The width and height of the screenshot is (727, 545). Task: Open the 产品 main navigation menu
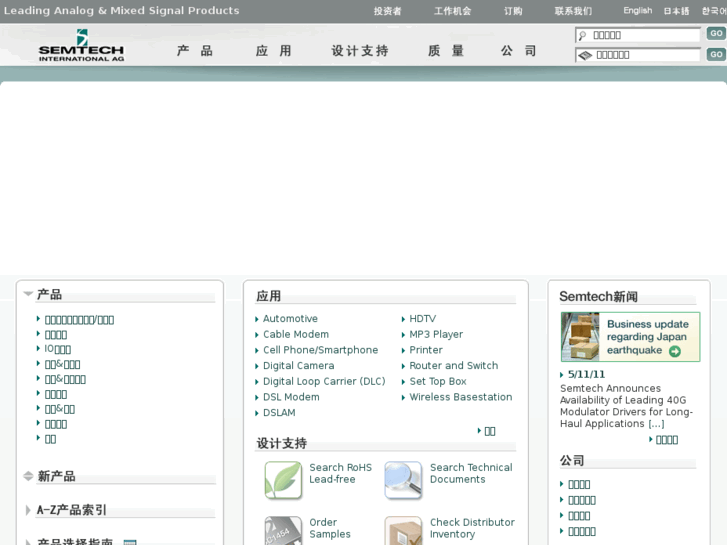195,51
